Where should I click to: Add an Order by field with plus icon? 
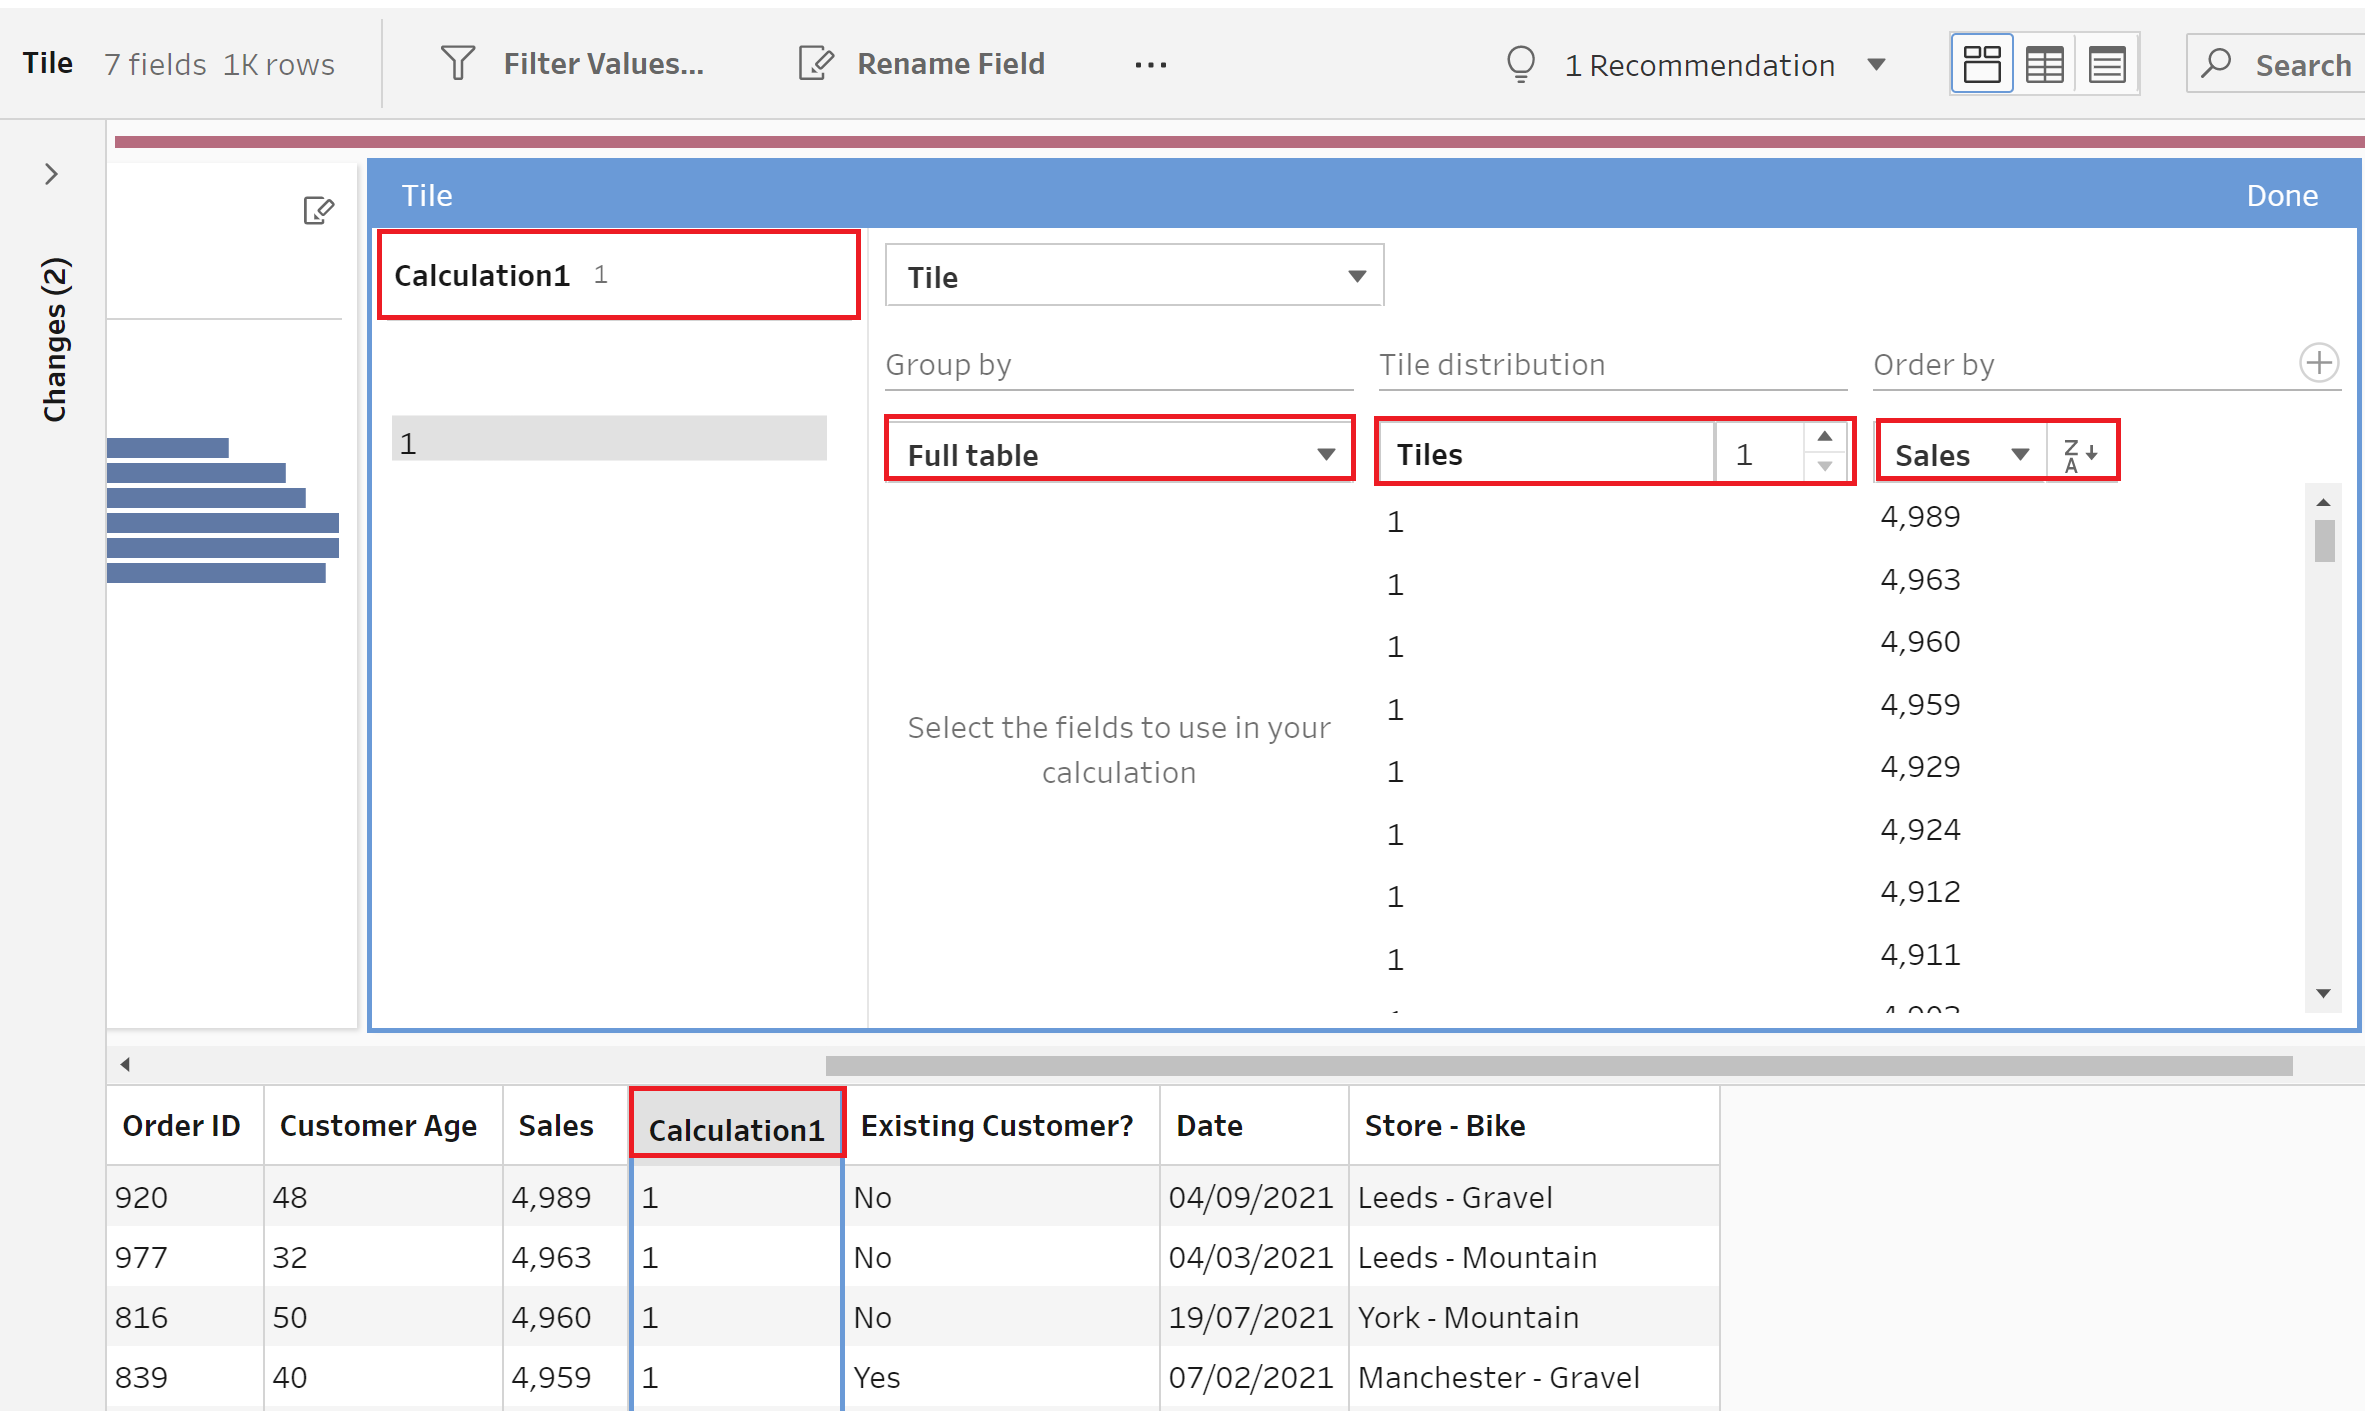[x=2318, y=363]
